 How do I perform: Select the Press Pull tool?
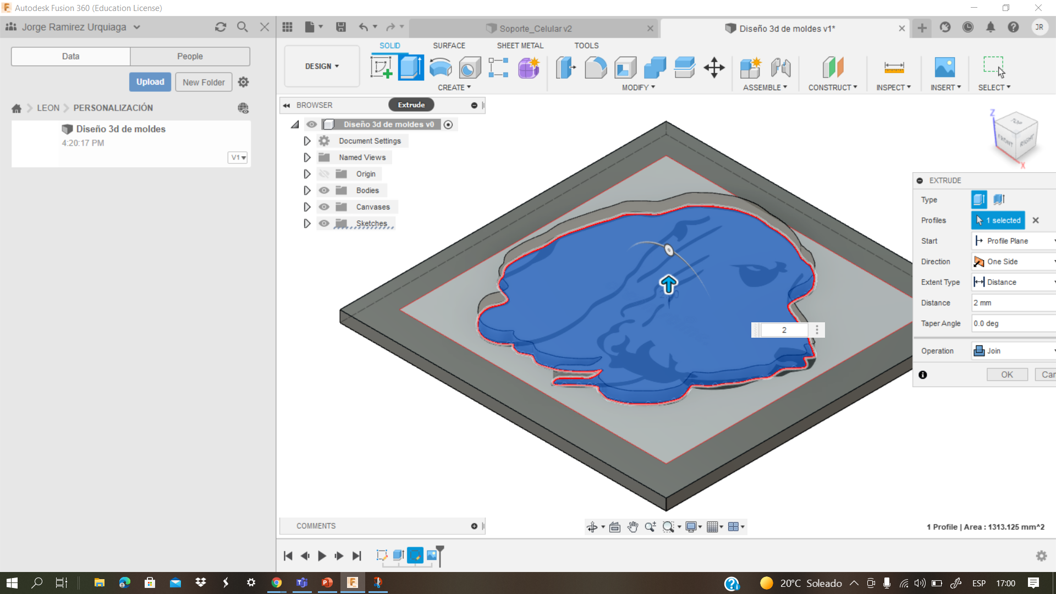pos(566,67)
